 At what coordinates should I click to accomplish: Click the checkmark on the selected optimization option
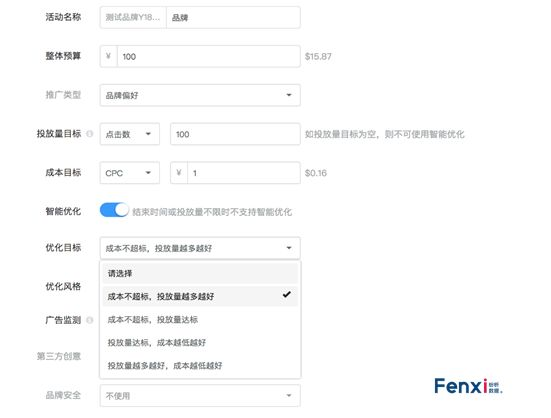(287, 295)
